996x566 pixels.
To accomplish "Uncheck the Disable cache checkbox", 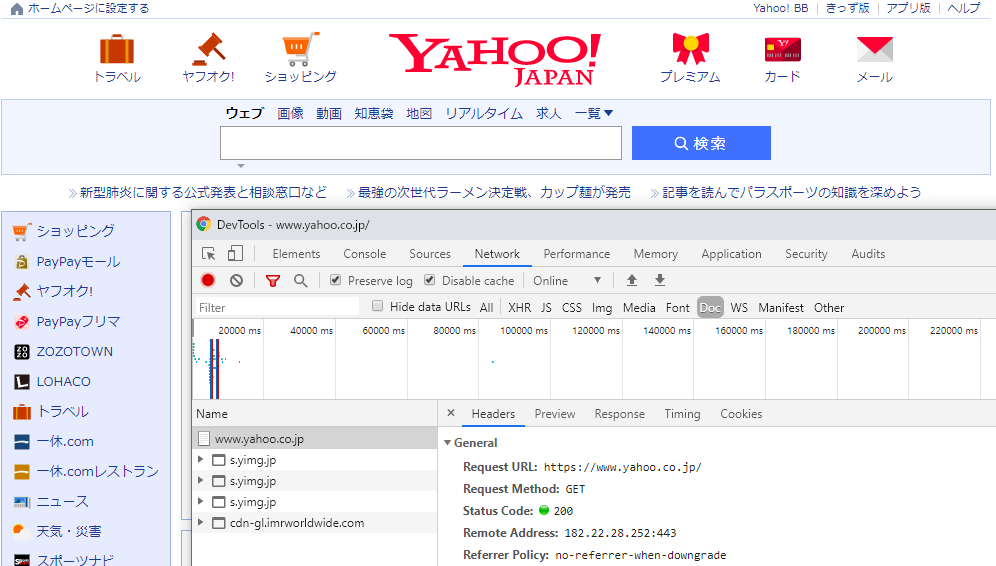I will [430, 281].
